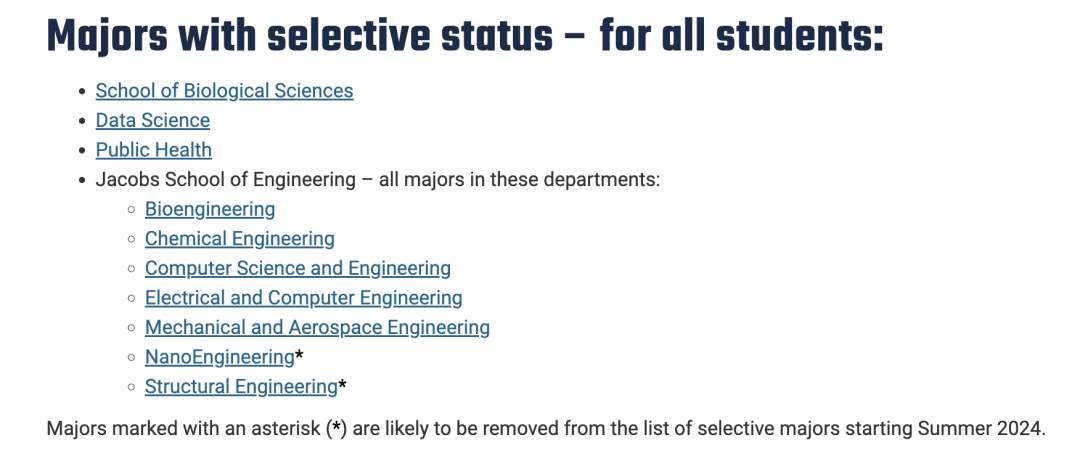Click the bullet before Data Science
The height and width of the screenshot is (456, 1080).
pyautogui.click(x=82, y=121)
